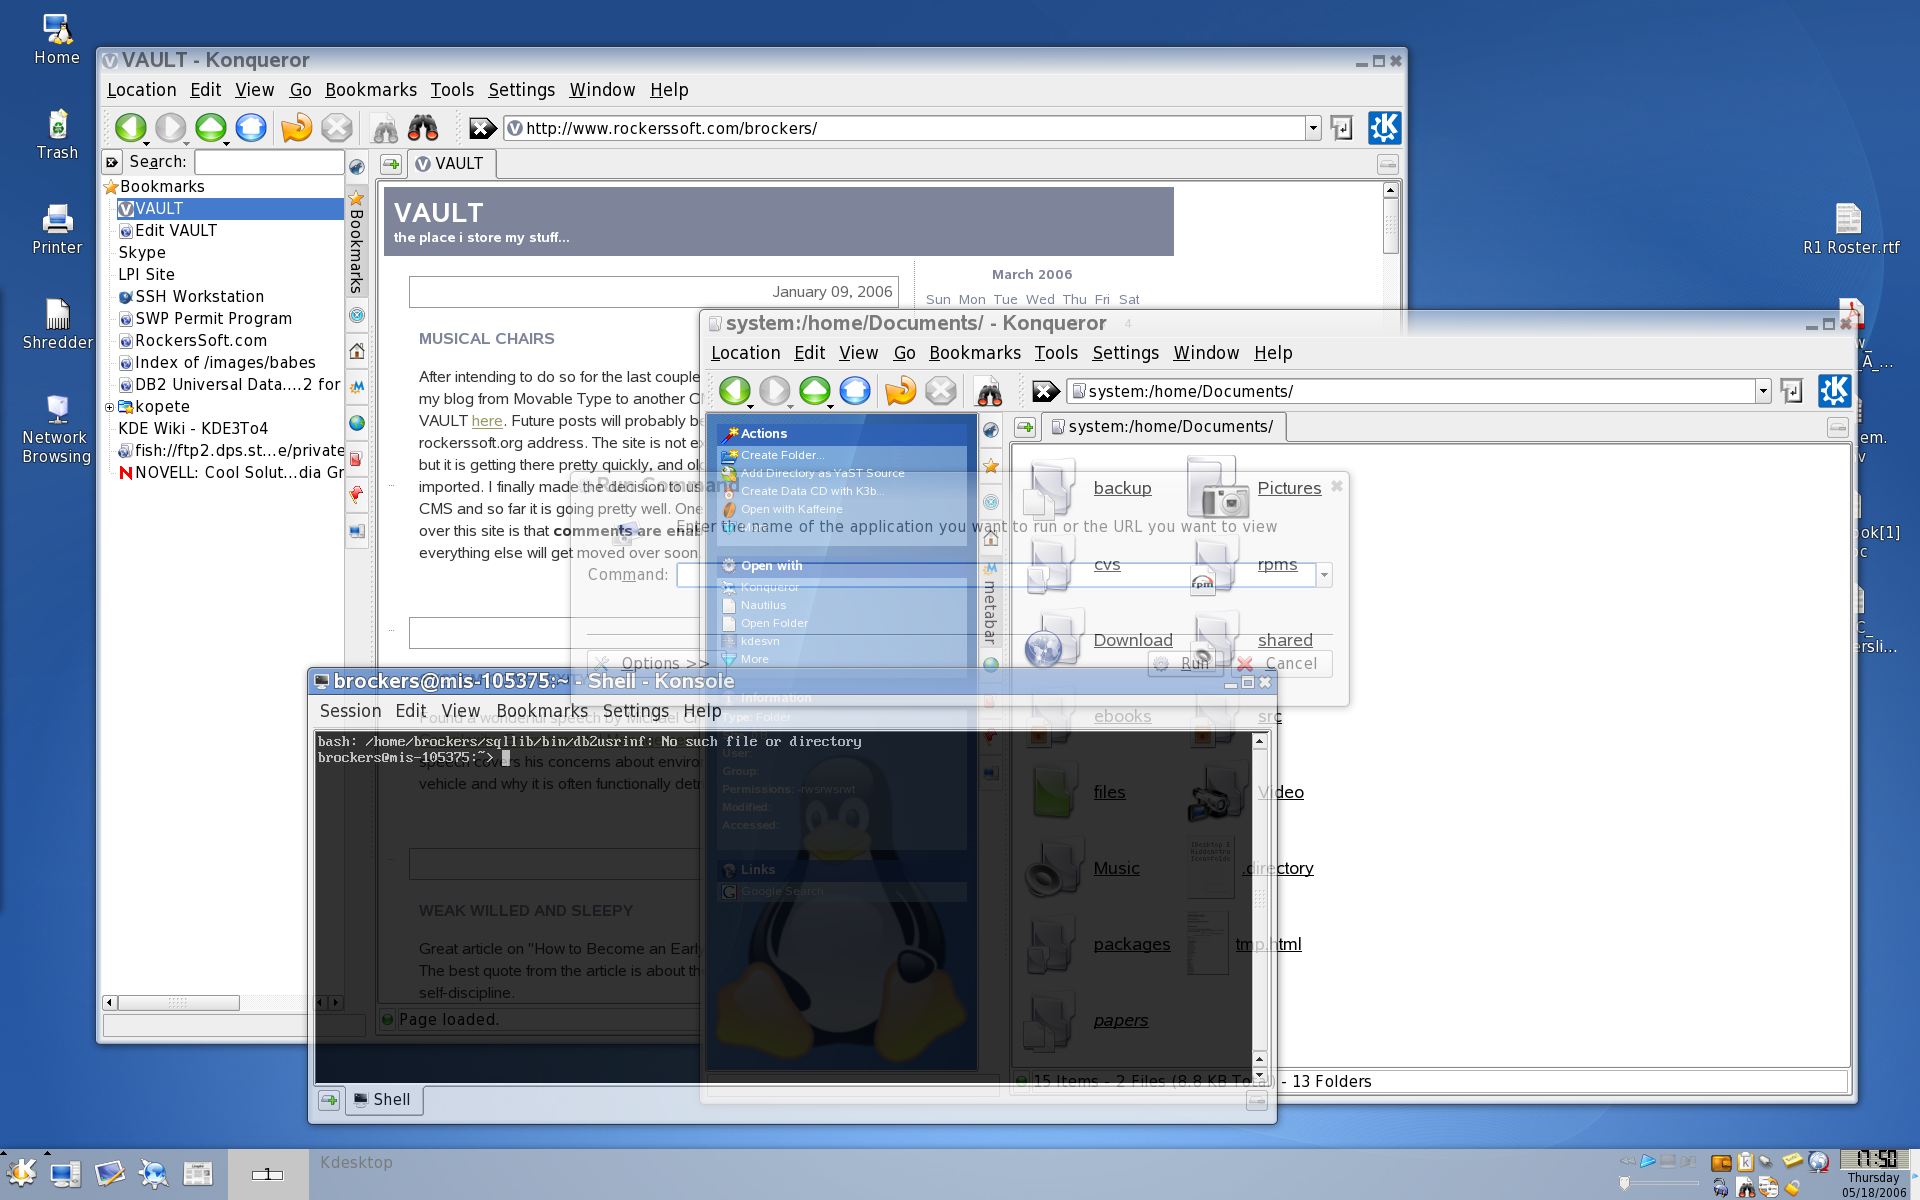This screenshot has width=1920, height=1200.
Task: Click Home icon in Documents window toolbar
Action: point(855,391)
